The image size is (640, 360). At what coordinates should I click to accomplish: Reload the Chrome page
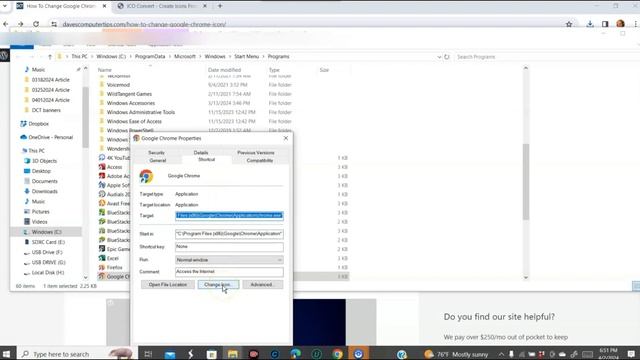click(x=36, y=24)
